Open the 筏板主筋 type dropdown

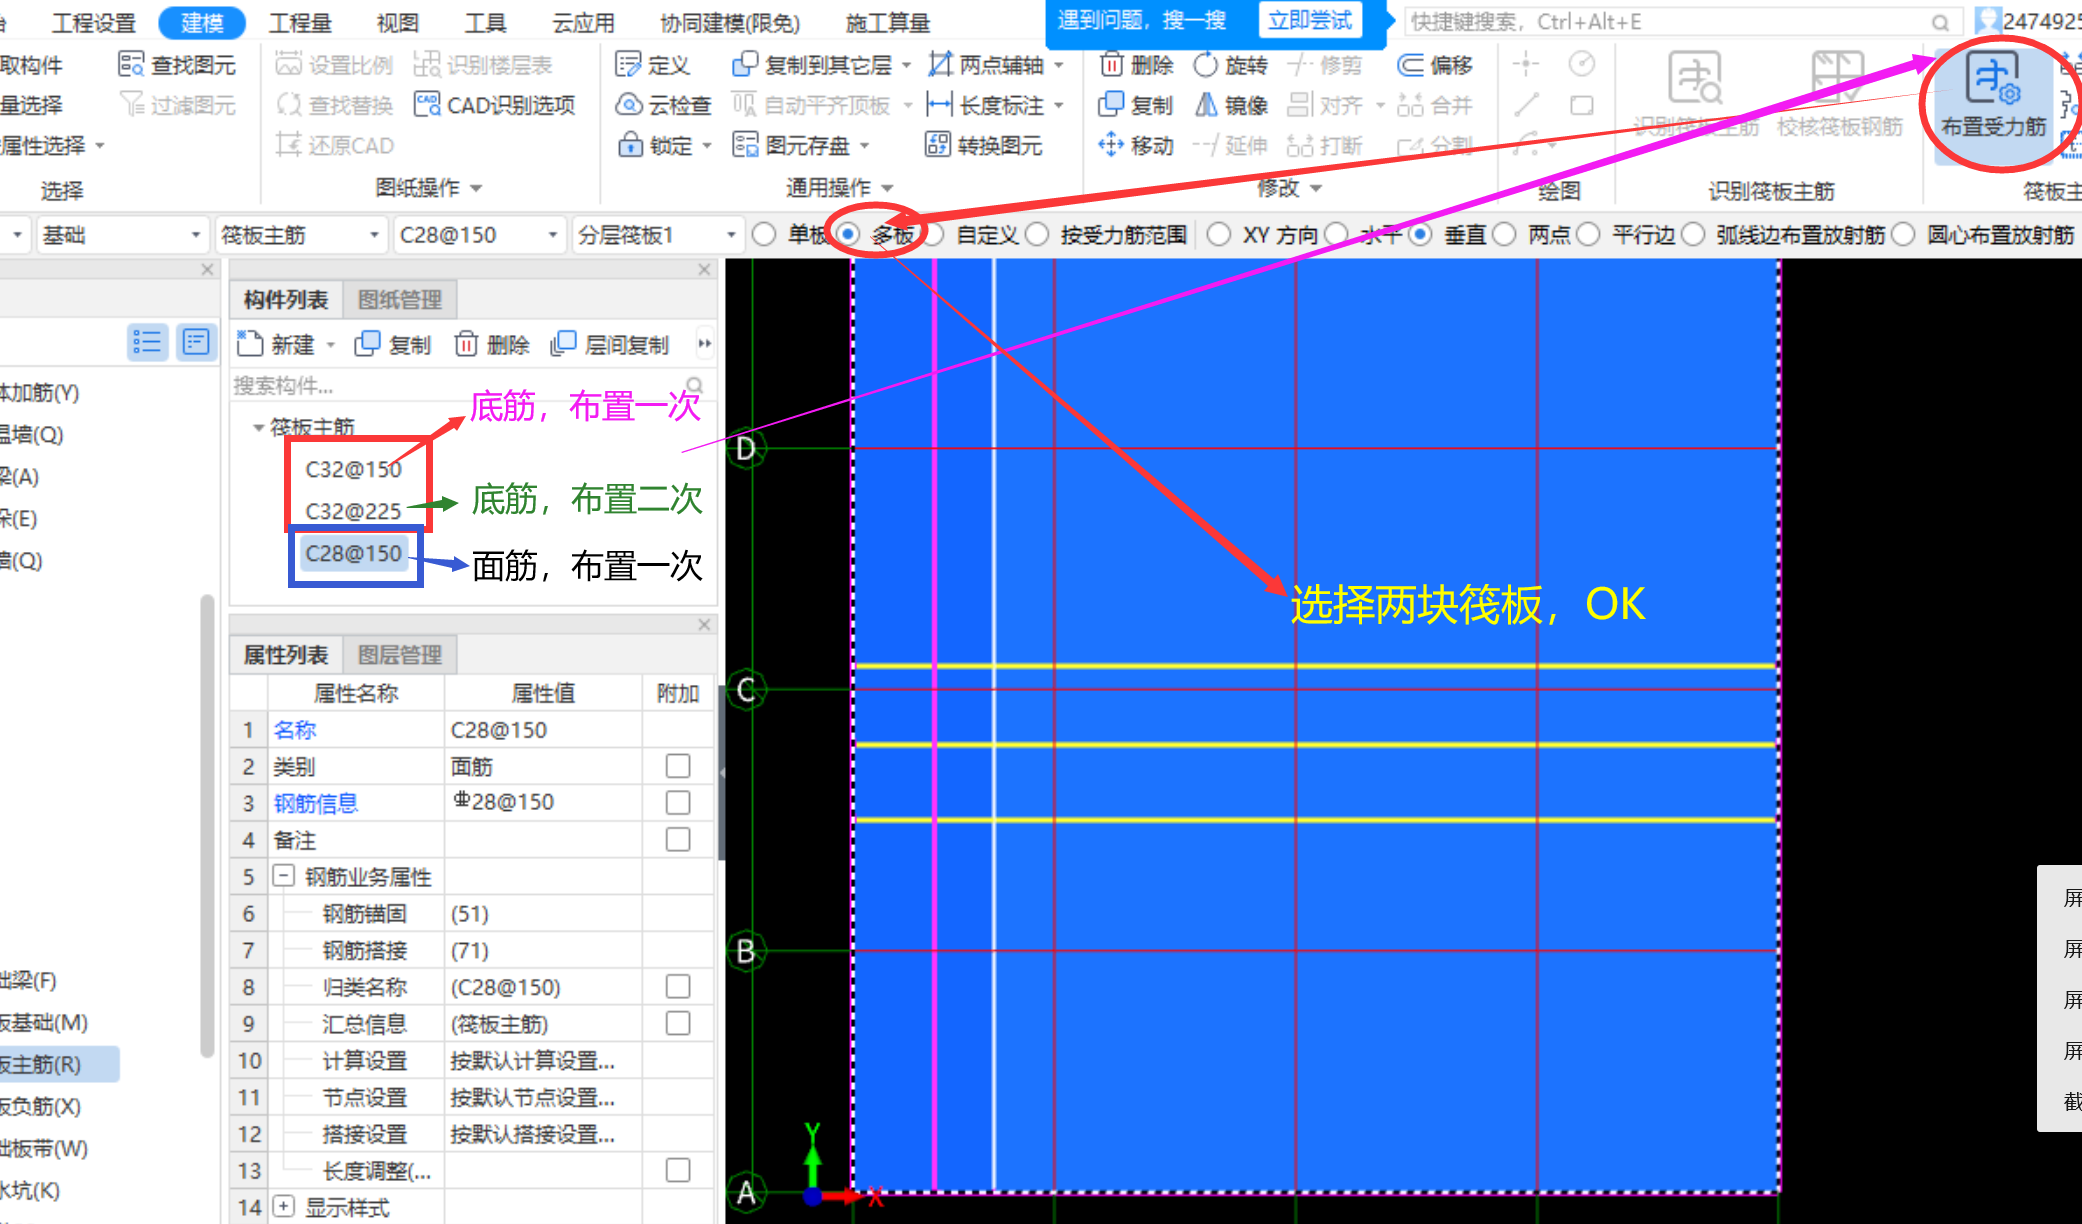point(300,235)
